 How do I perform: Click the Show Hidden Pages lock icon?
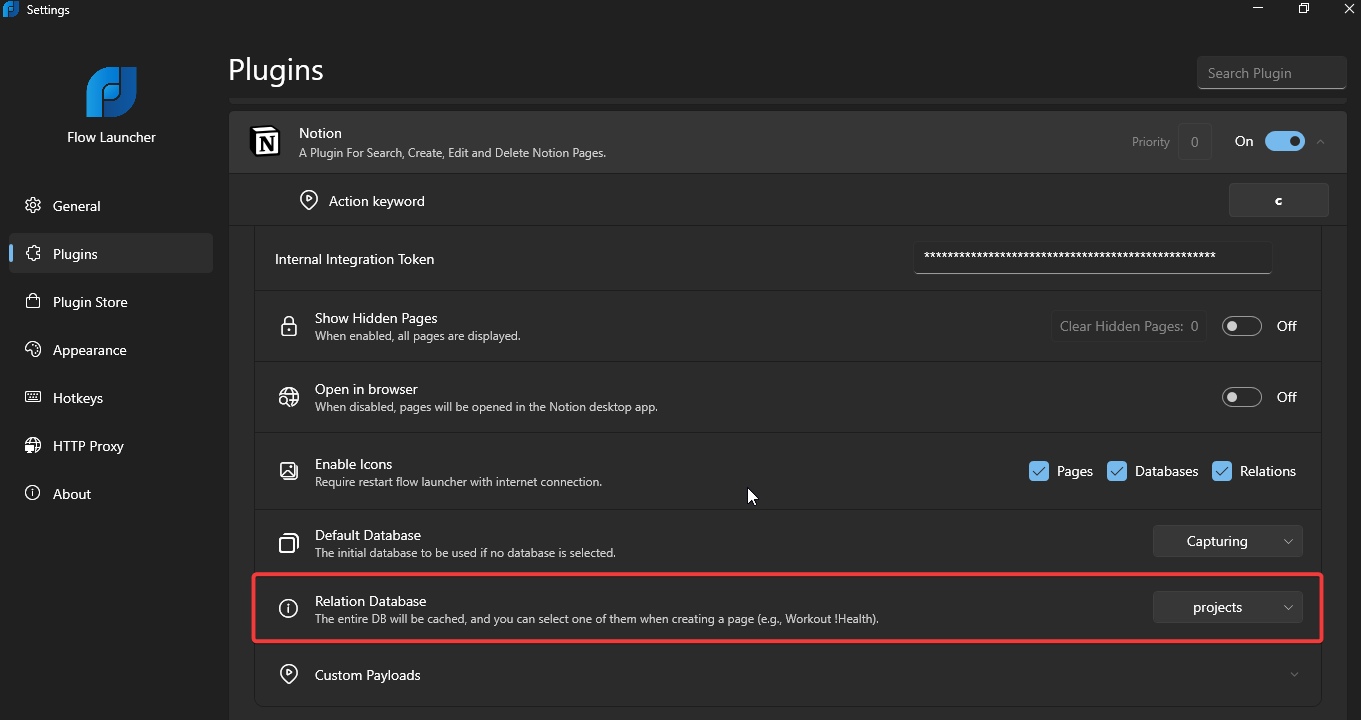pyautogui.click(x=289, y=326)
